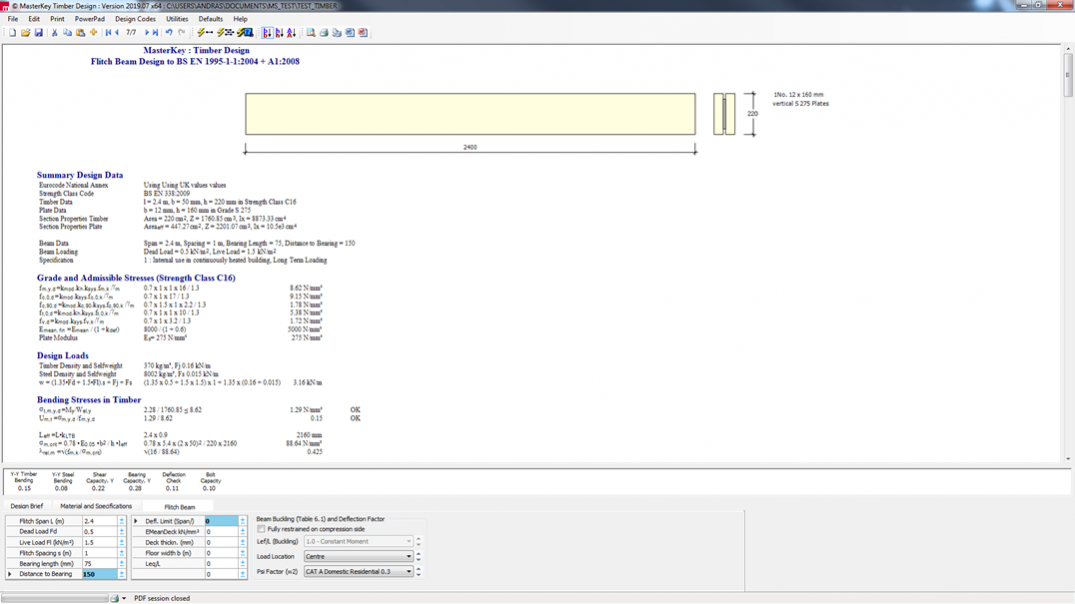Click the red PDF export icon
The height and width of the screenshot is (604, 1075).
[363, 33]
